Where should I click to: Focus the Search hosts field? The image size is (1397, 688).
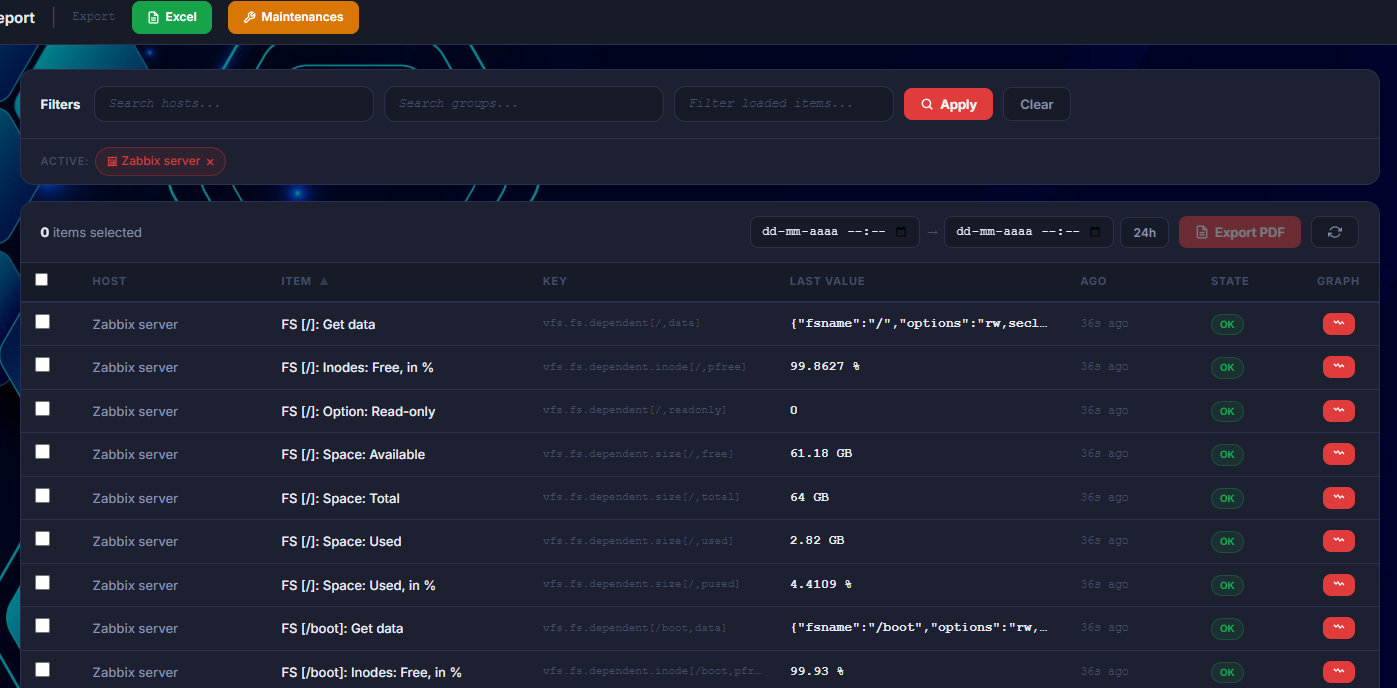tap(234, 104)
